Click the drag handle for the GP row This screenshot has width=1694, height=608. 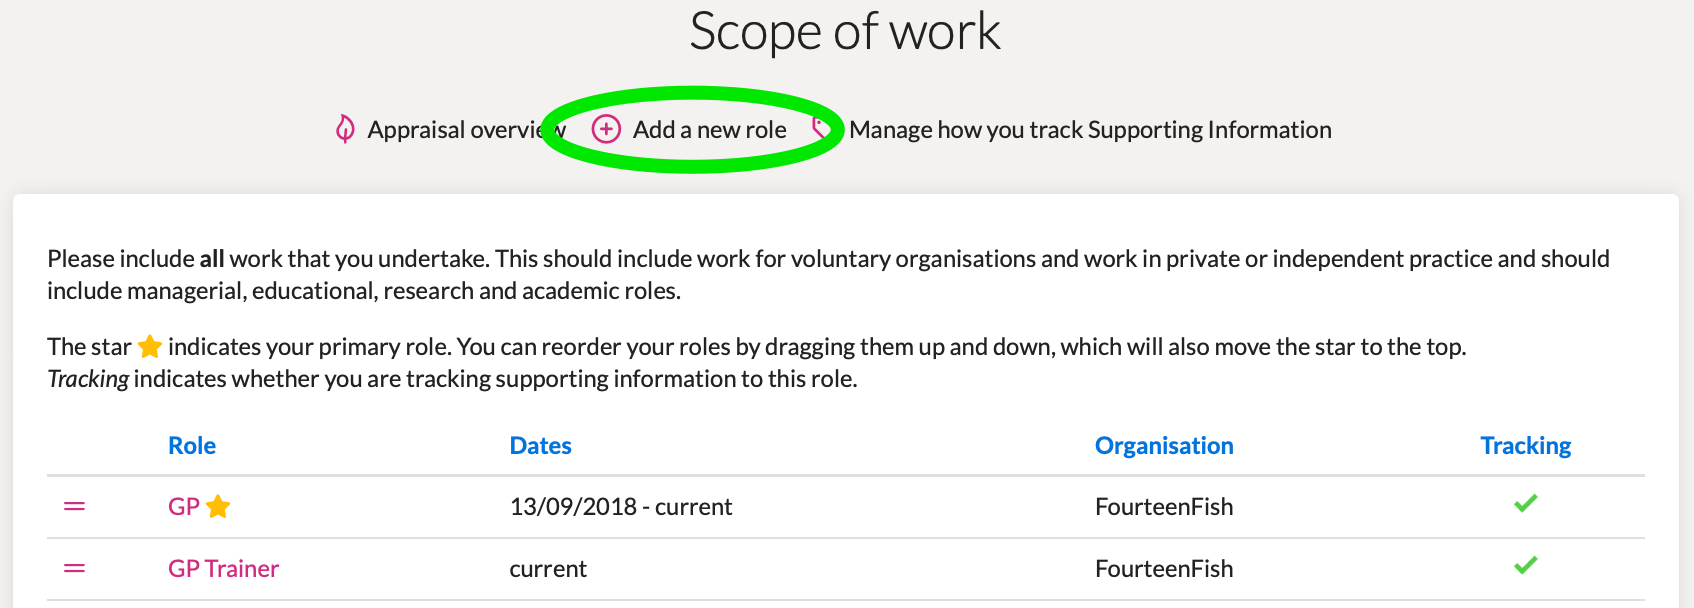[74, 507]
